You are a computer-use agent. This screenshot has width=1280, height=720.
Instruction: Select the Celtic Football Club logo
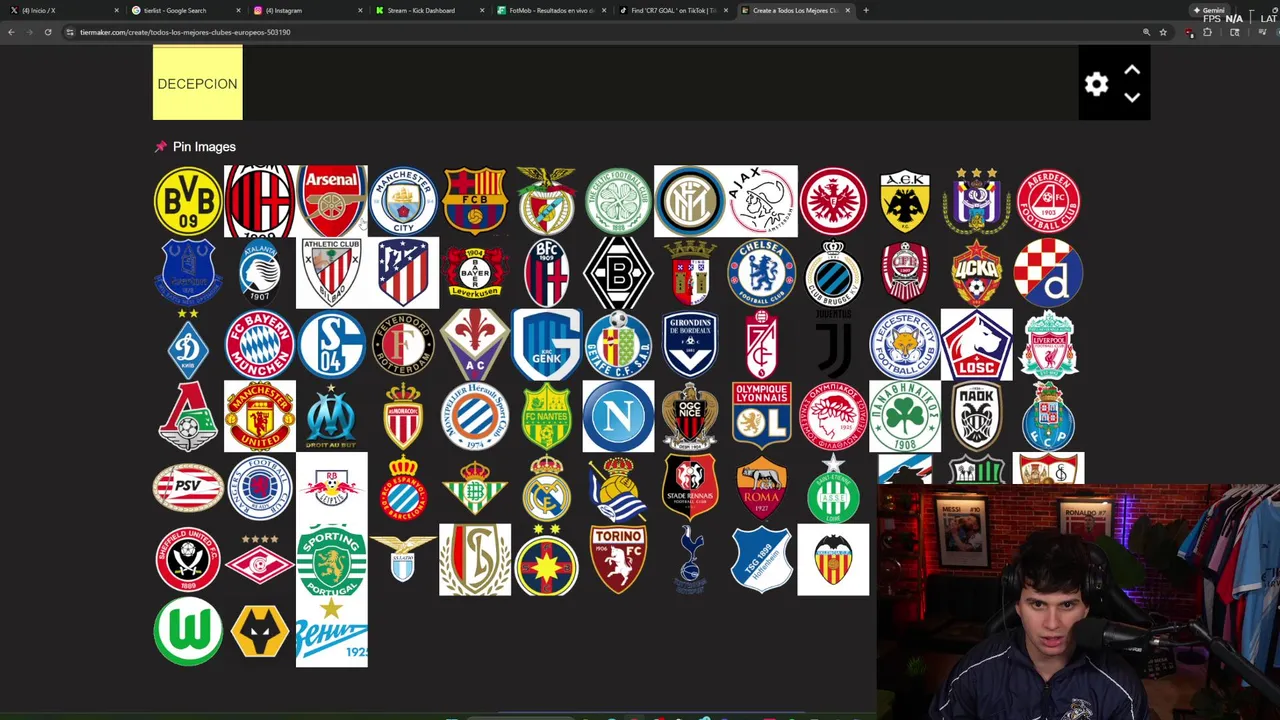pyautogui.click(x=618, y=201)
